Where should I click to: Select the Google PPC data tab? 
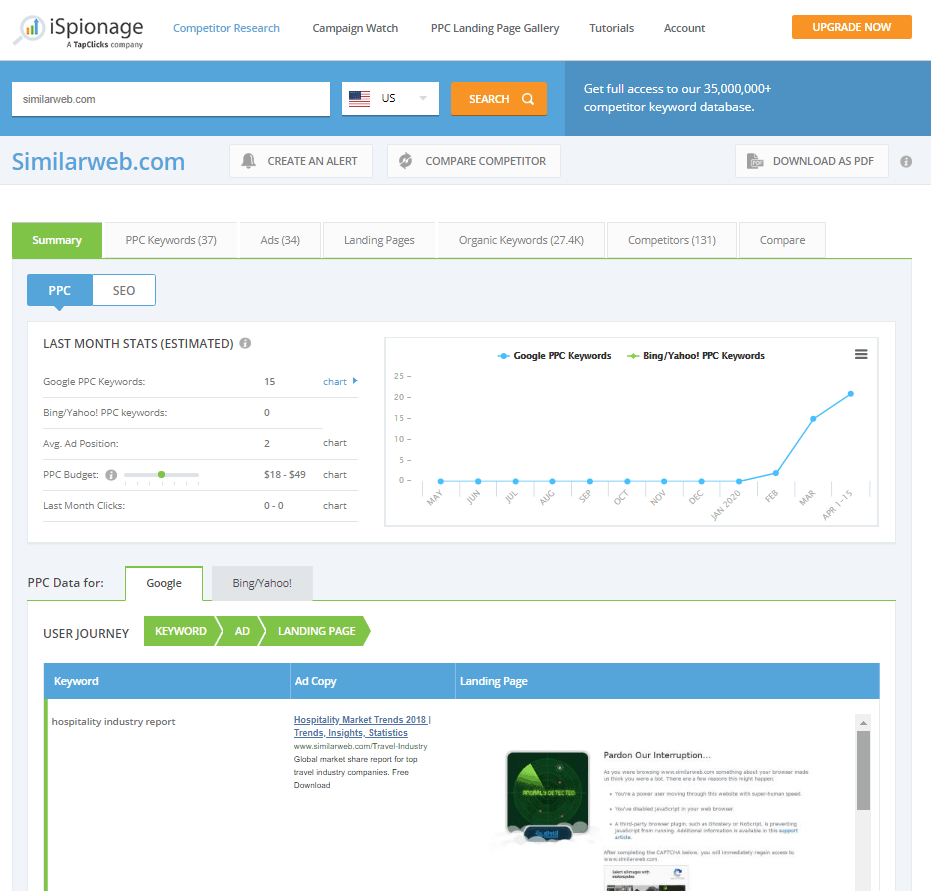click(x=164, y=583)
